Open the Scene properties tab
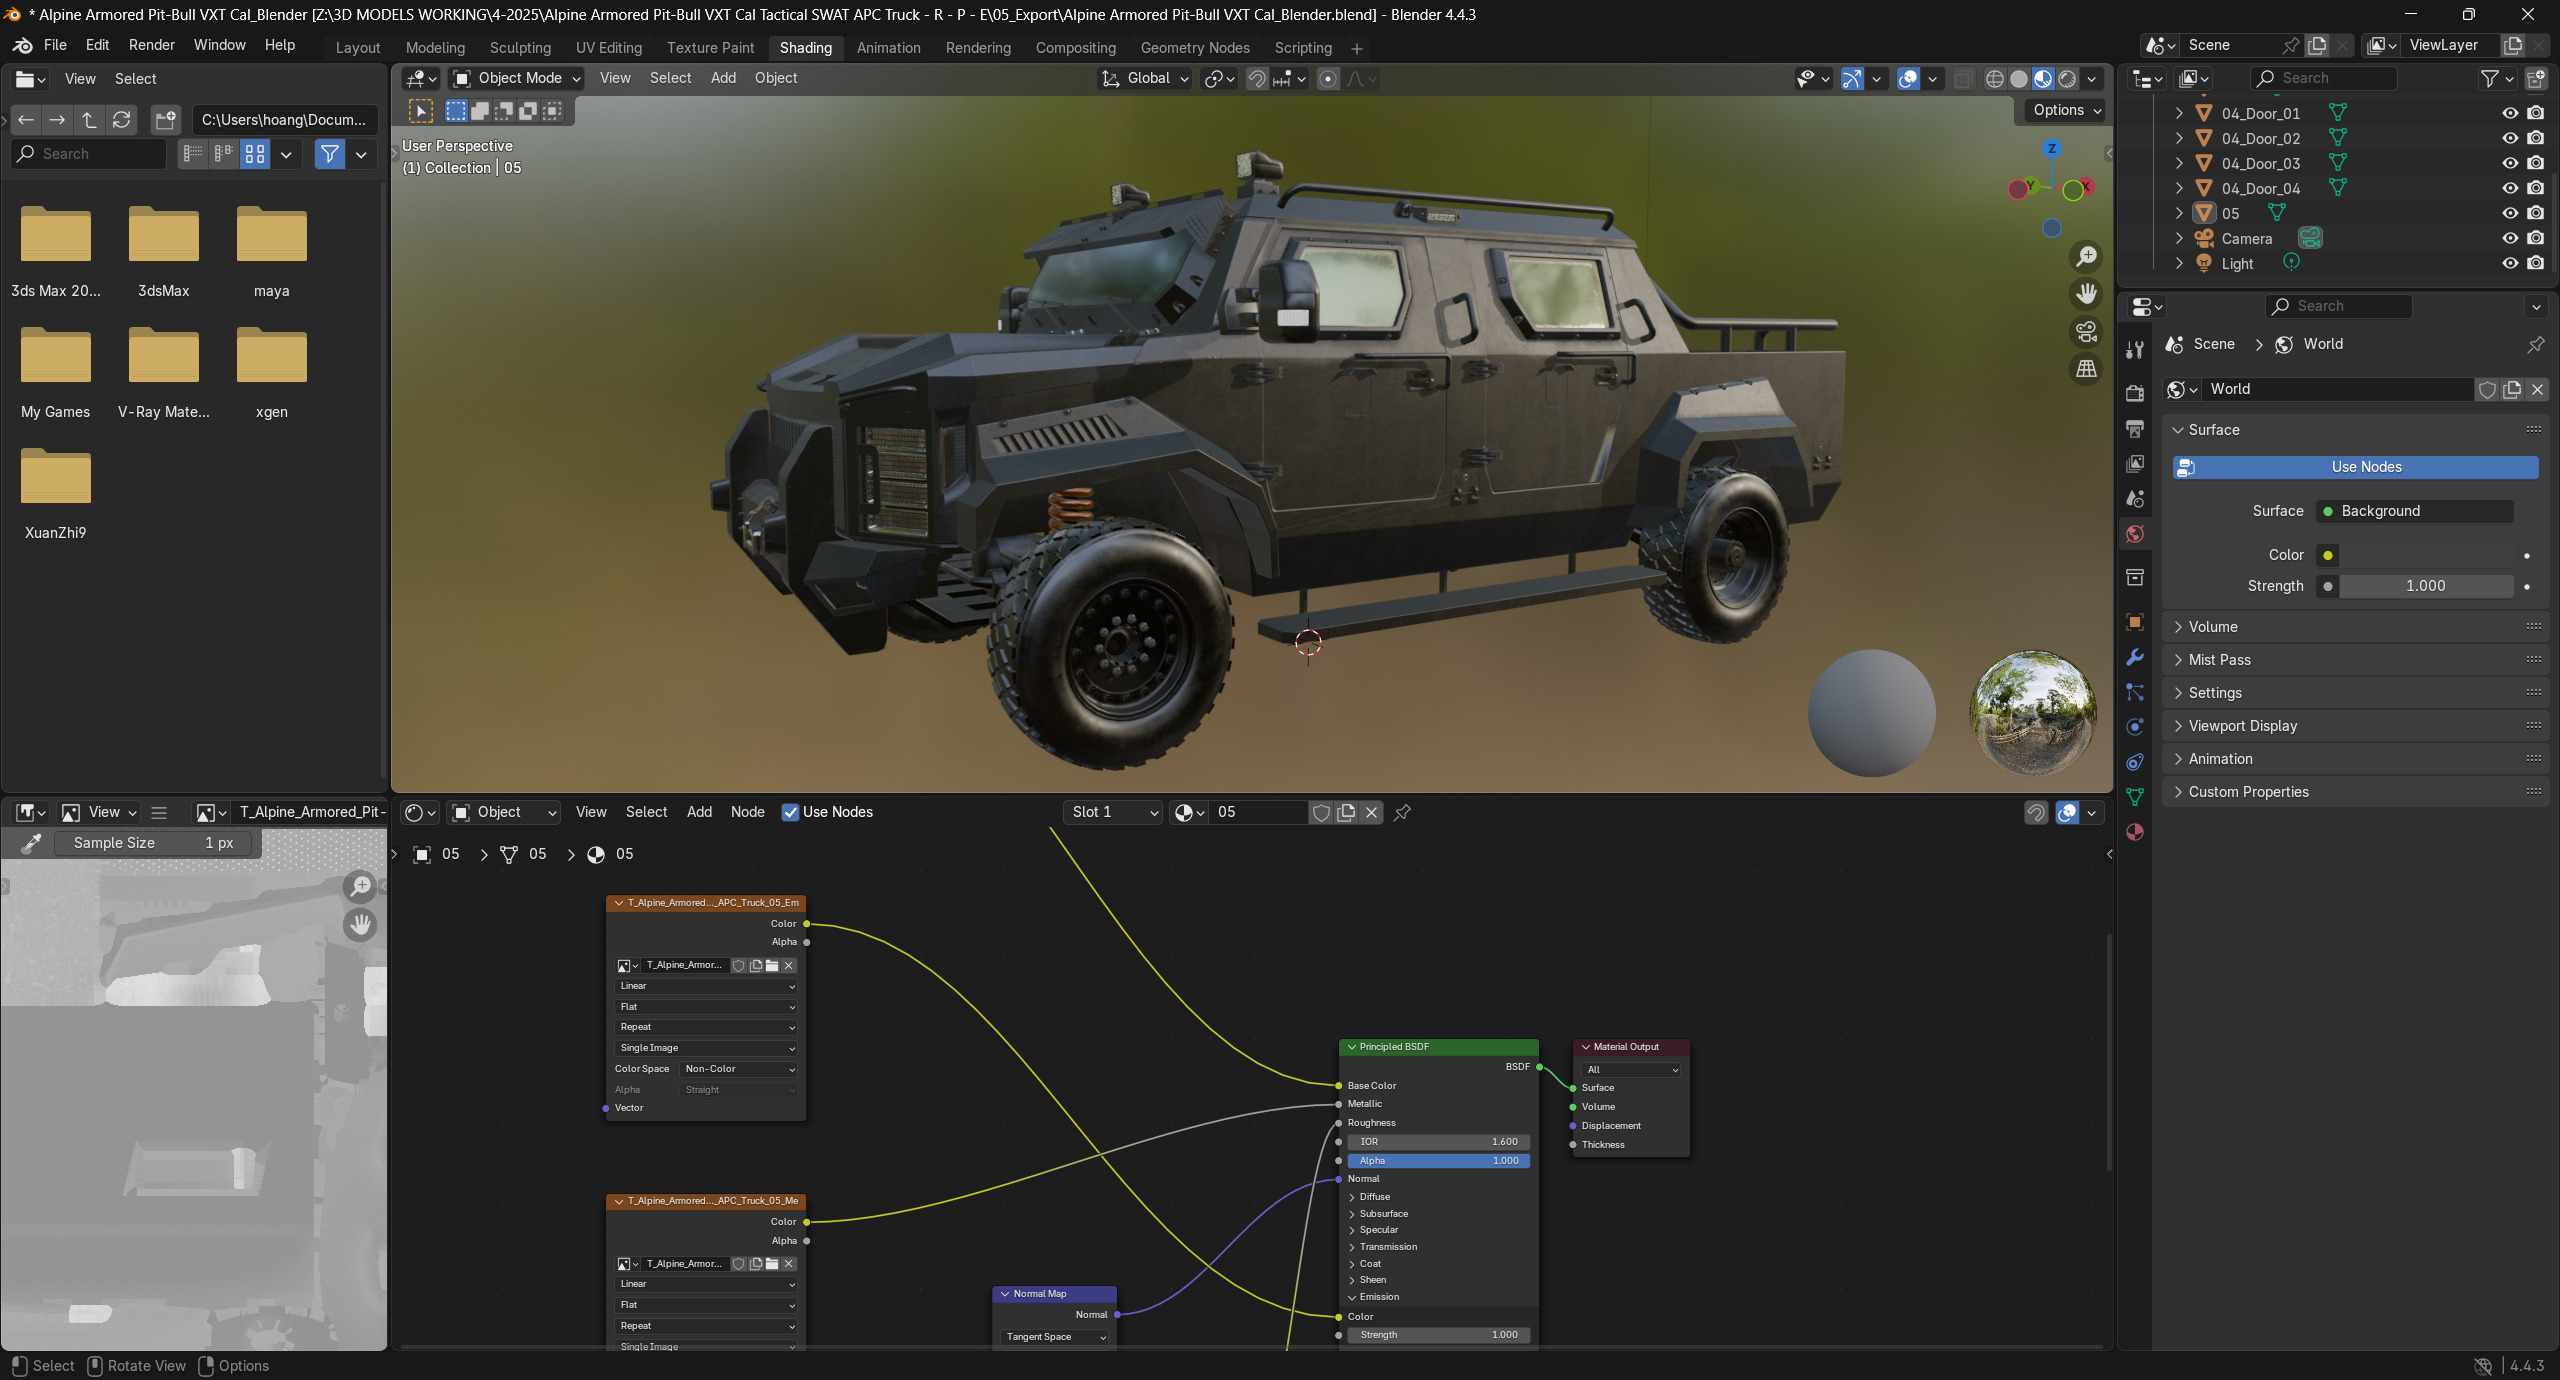The width and height of the screenshot is (2560, 1380). pos(2135,498)
